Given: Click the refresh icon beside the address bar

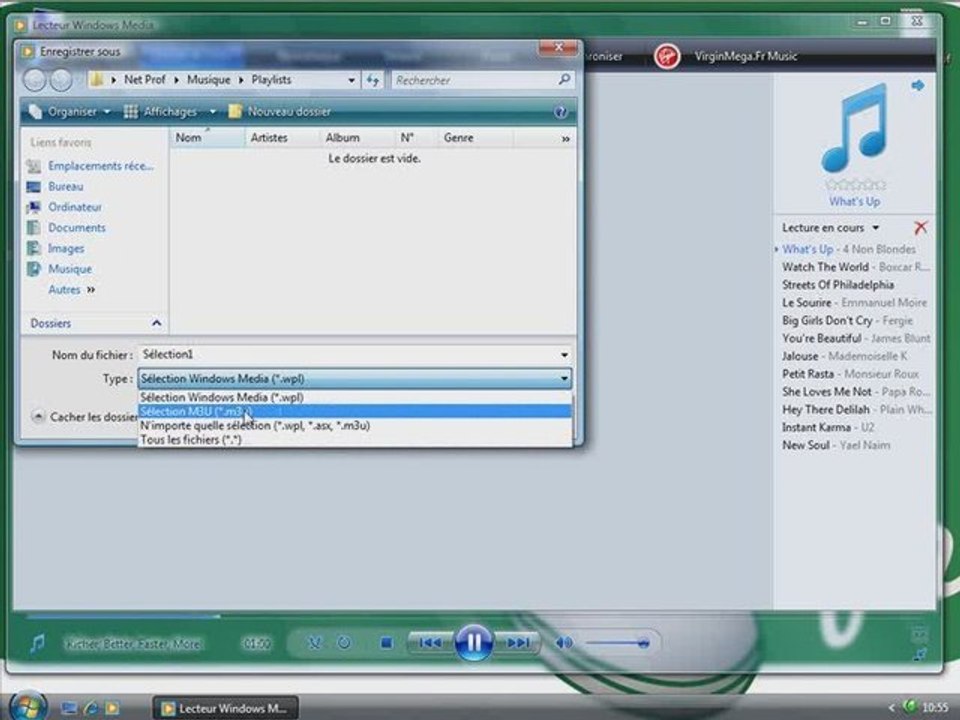Looking at the screenshot, I should pyautogui.click(x=372, y=80).
